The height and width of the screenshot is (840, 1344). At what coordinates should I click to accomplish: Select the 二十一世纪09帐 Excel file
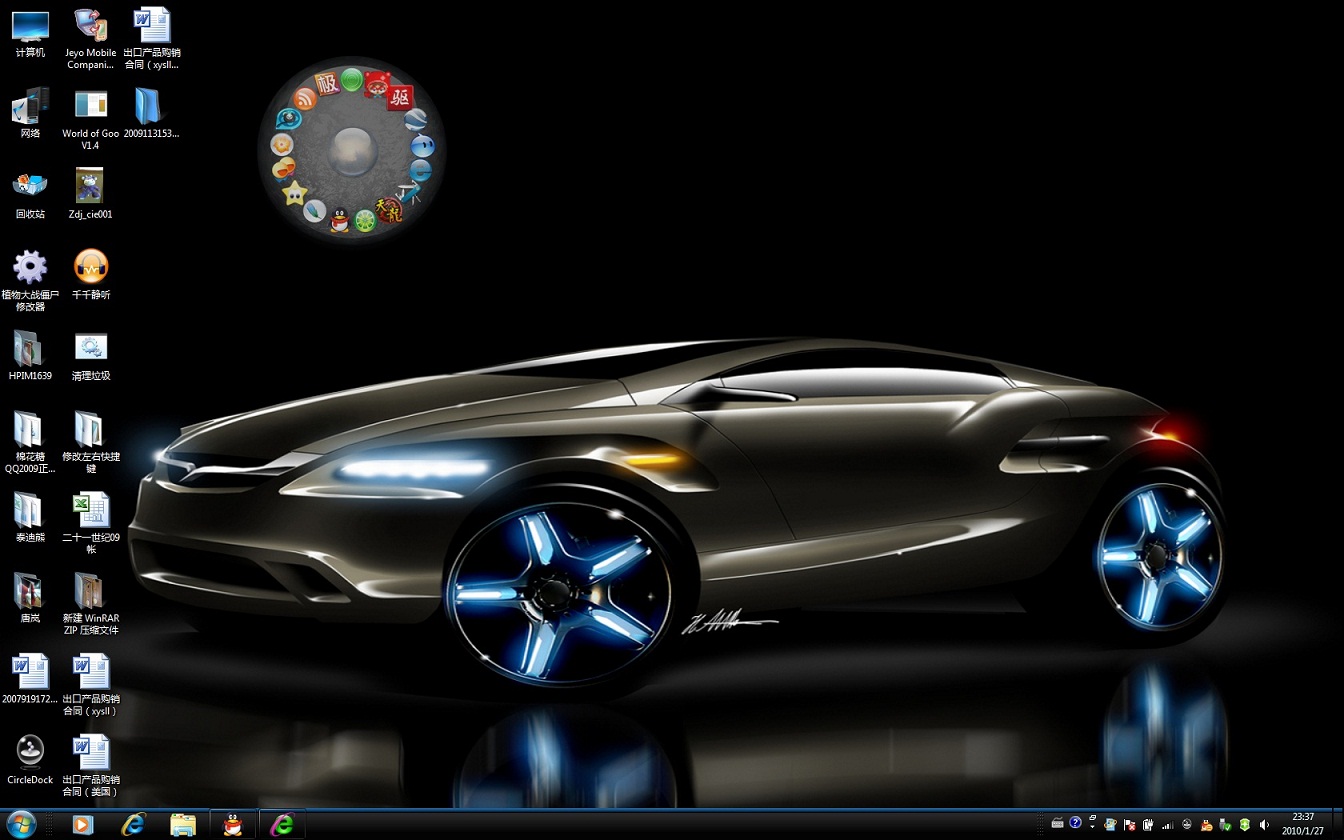coord(91,510)
